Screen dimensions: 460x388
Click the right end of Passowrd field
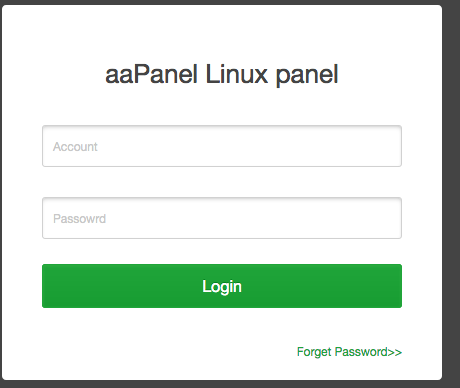tap(390, 218)
